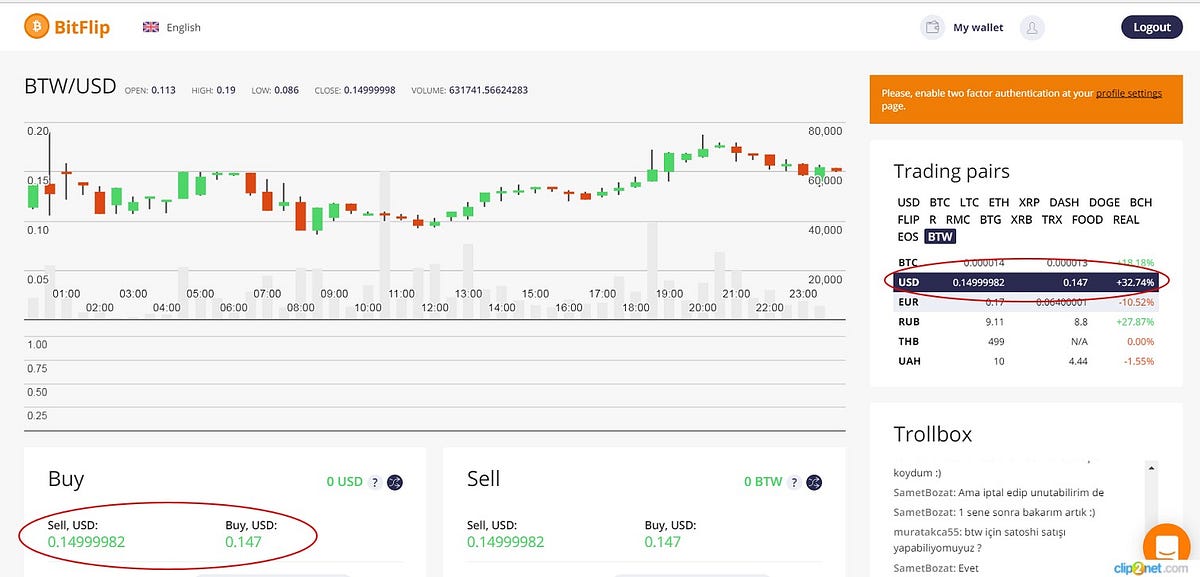Select the XRB trading pair tab
This screenshot has width=1200, height=577.
coord(1021,219)
